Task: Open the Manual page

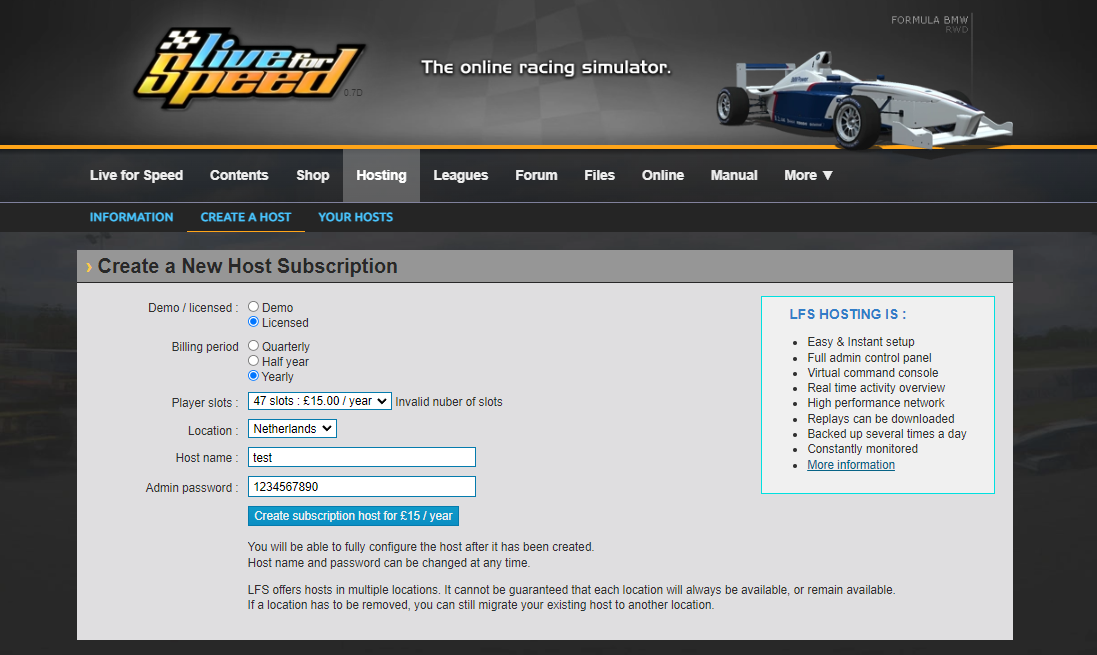Action: (x=734, y=176)
